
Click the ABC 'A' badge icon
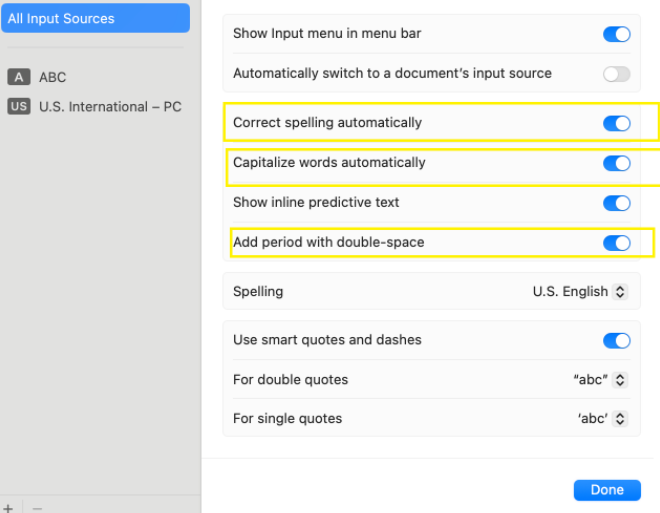(x=19, y=77)
